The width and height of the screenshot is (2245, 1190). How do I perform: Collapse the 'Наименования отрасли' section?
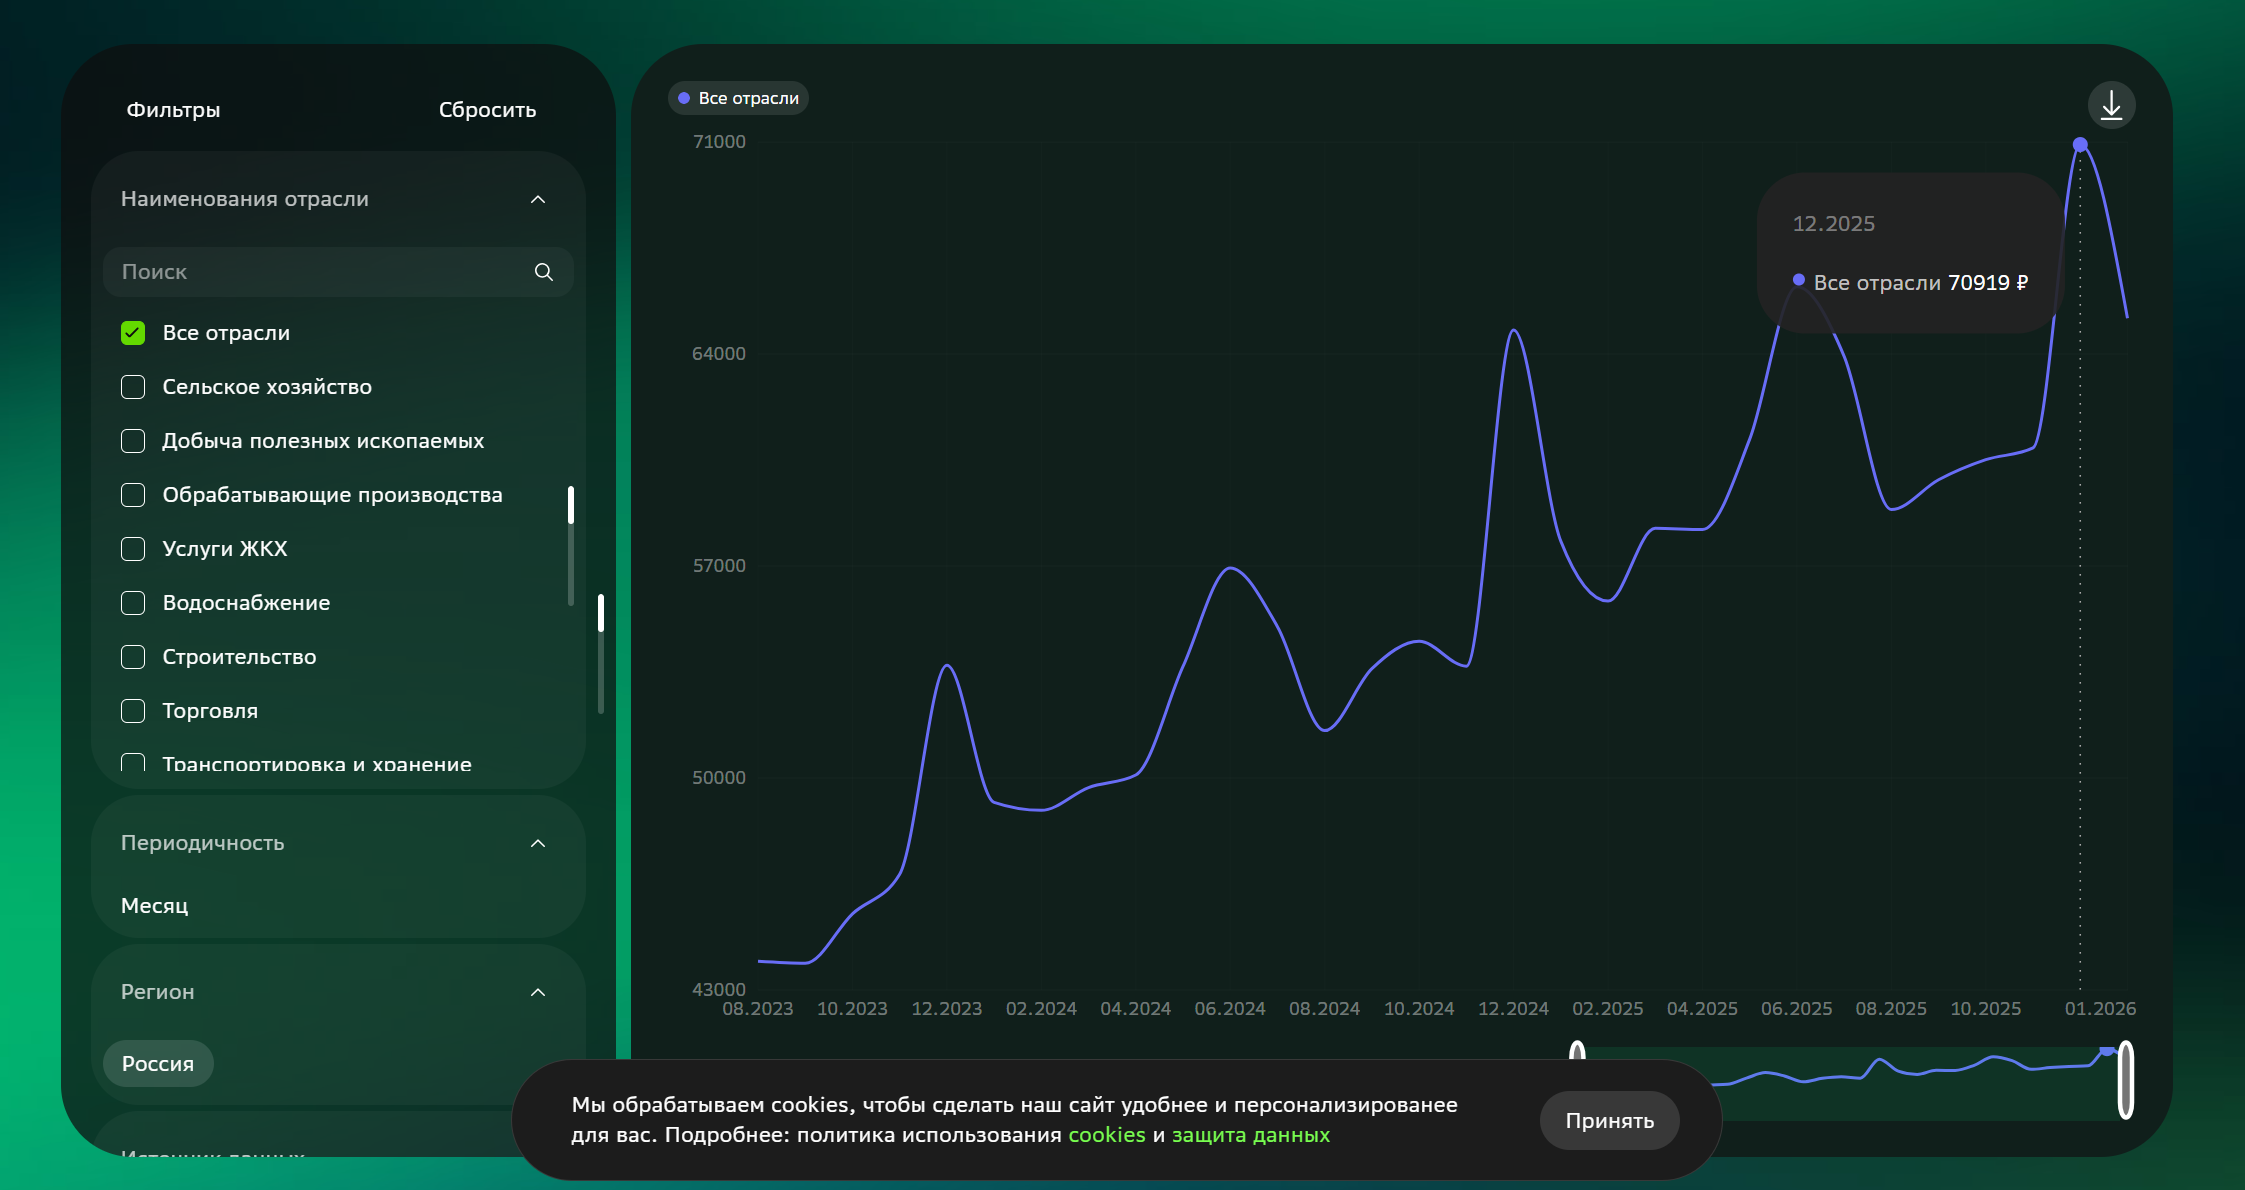(538, 199)
